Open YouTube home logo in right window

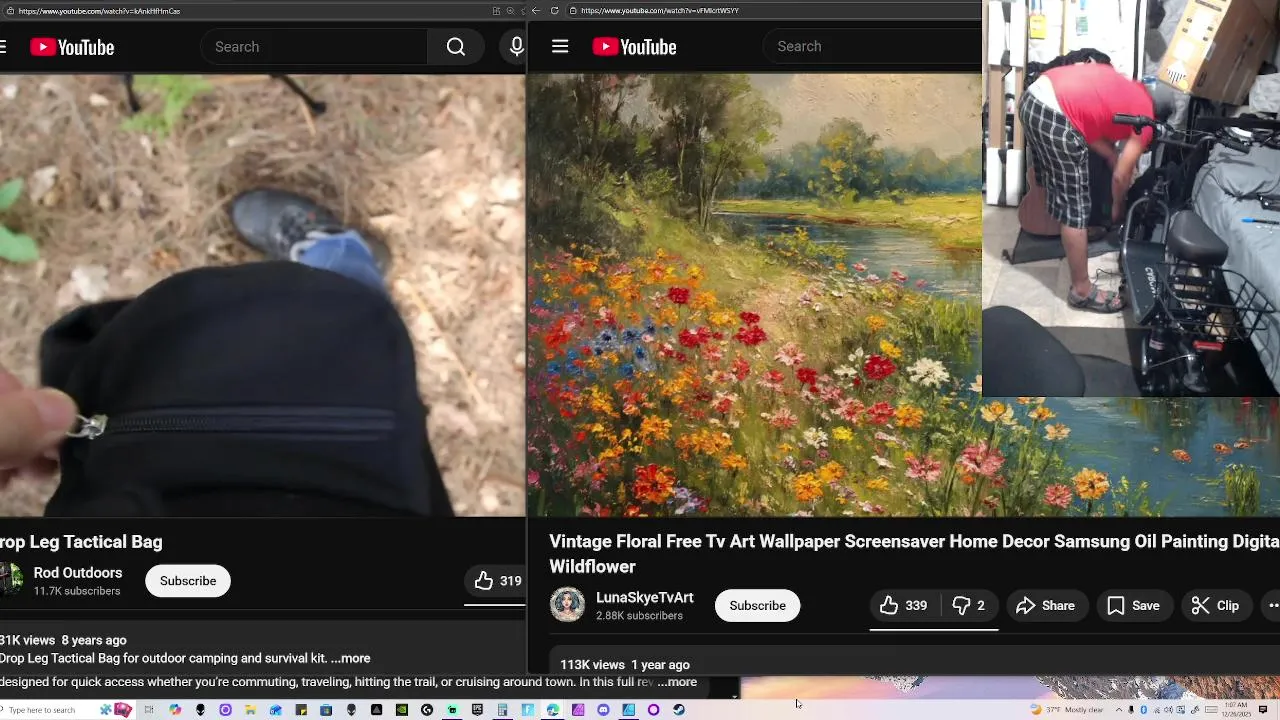(x=634, y=47)
